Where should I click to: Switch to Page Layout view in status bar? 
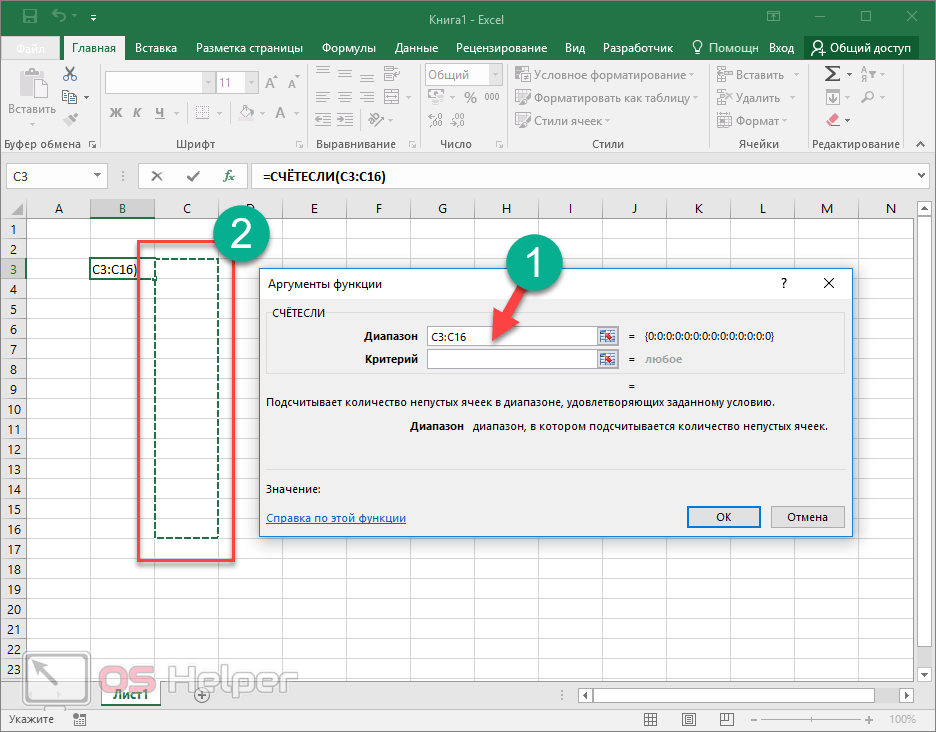point(688,719)
